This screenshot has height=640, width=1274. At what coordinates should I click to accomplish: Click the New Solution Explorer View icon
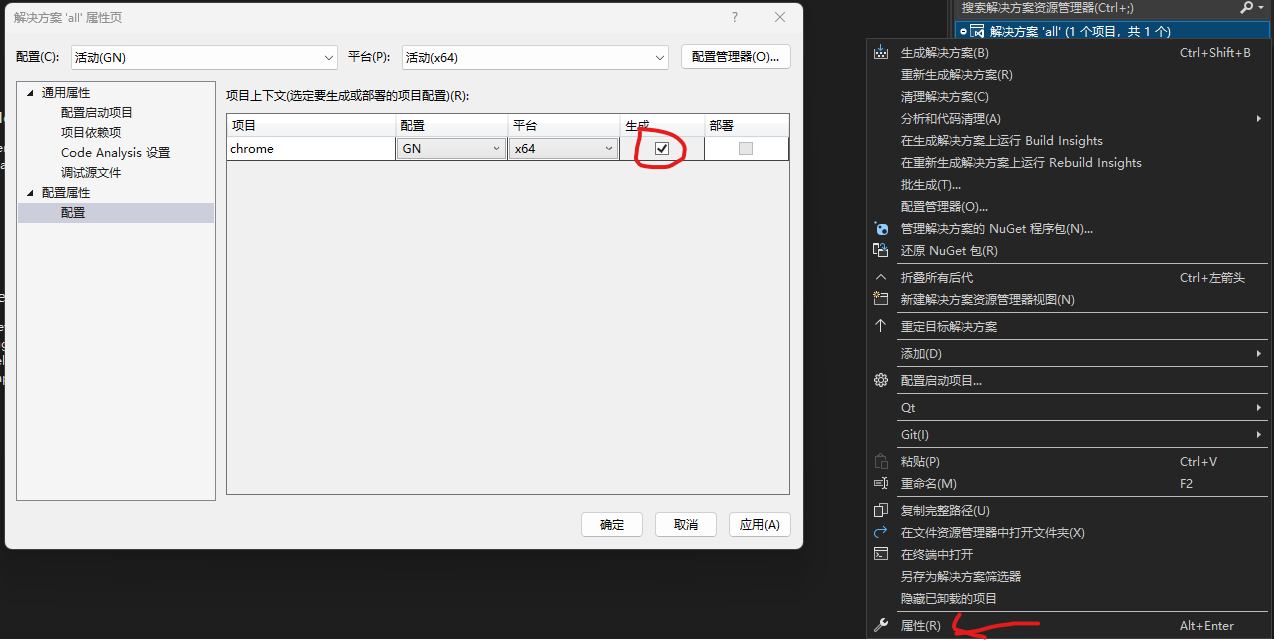(881, 298)
